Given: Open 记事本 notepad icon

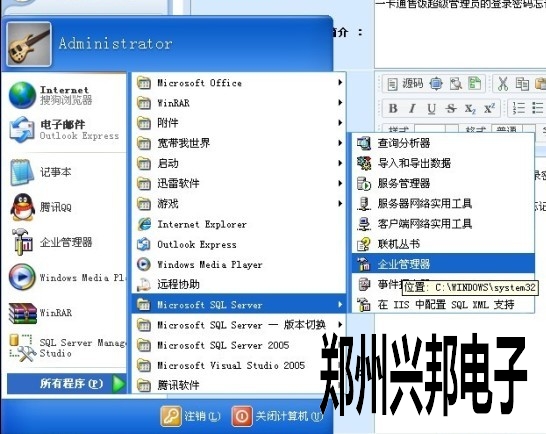Looking at the screenshot, I should click(22, 172).
